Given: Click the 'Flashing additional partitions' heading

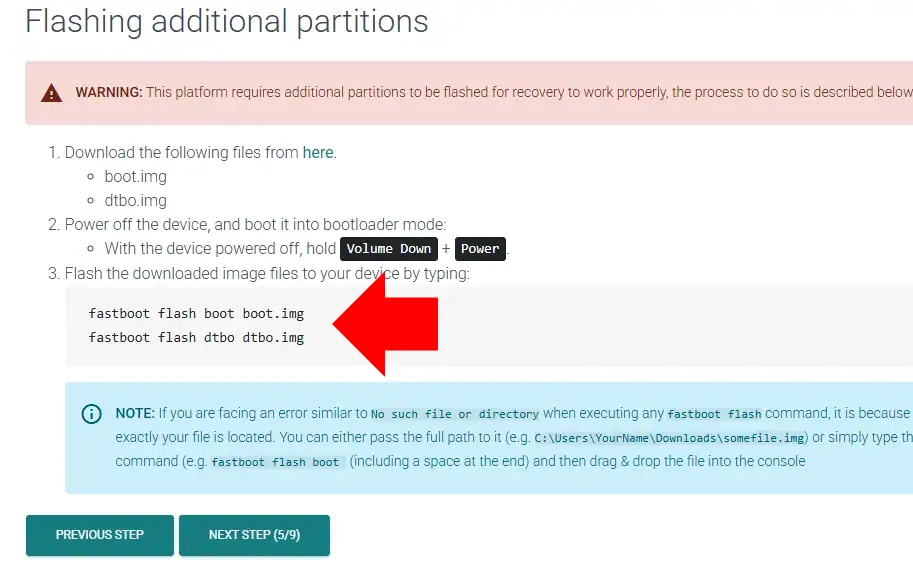Looking at the screenshot, I should click(227, 21).
